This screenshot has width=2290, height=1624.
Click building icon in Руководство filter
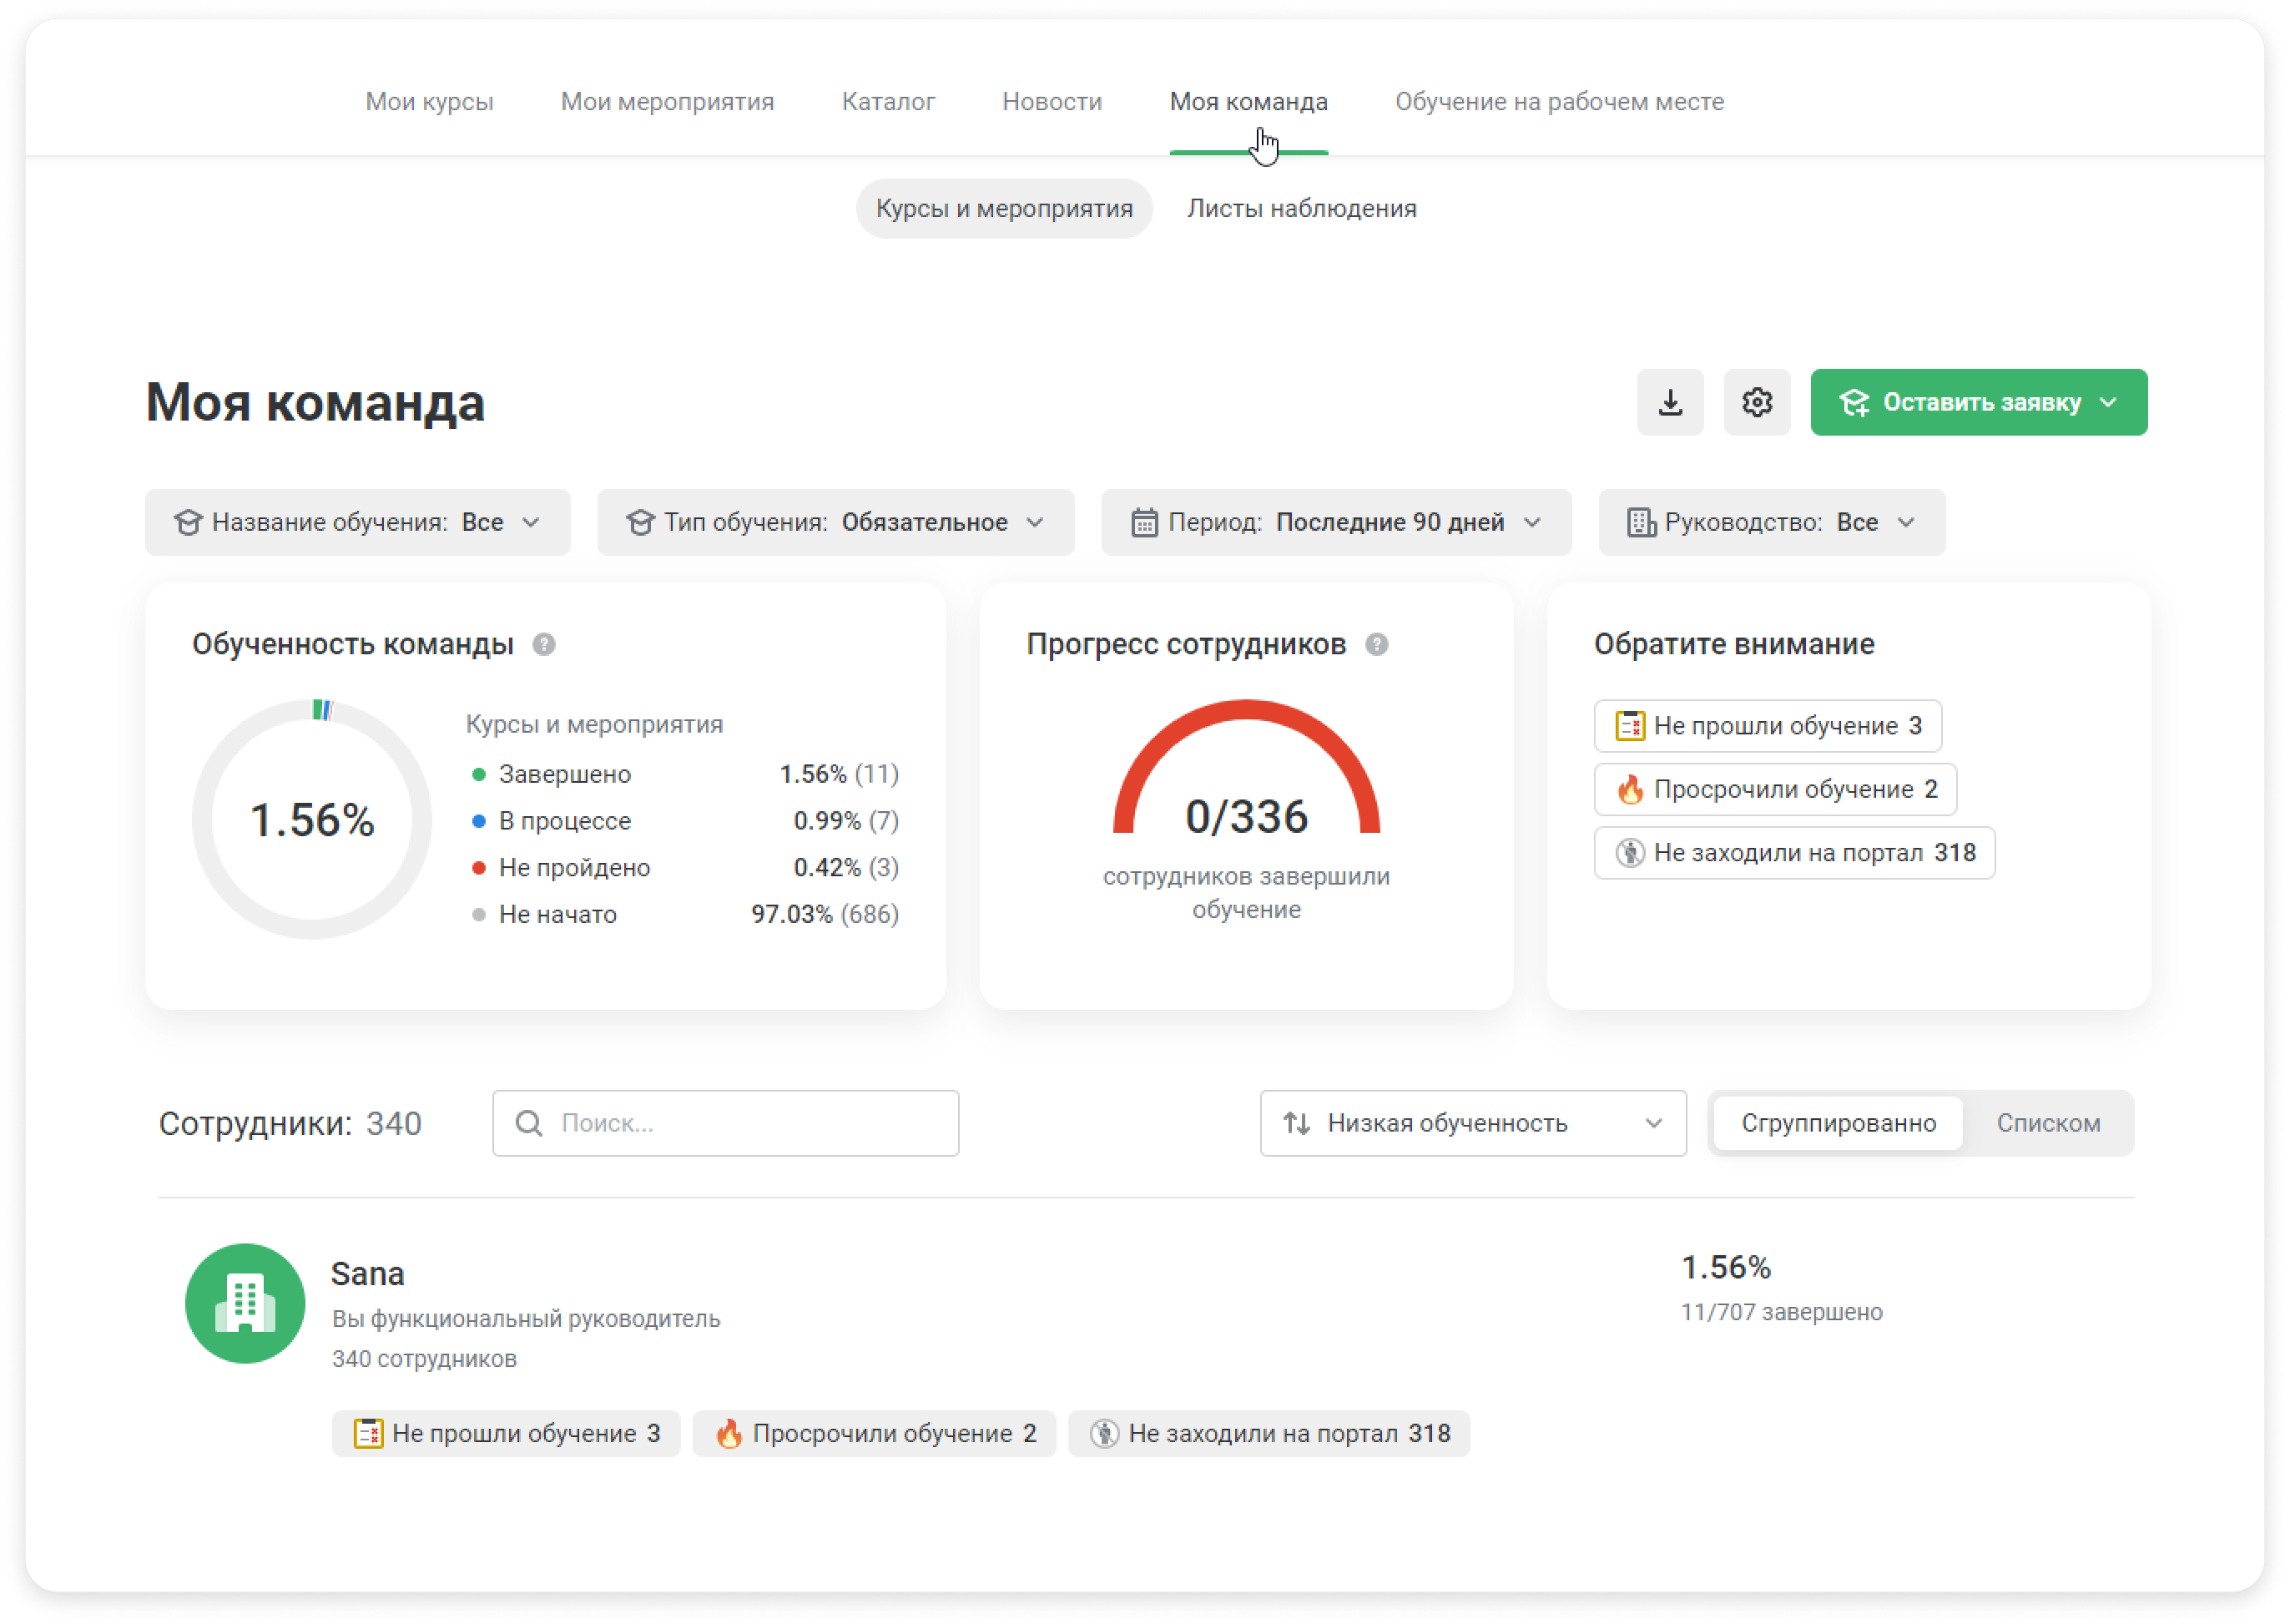(x=1640, y=522)
